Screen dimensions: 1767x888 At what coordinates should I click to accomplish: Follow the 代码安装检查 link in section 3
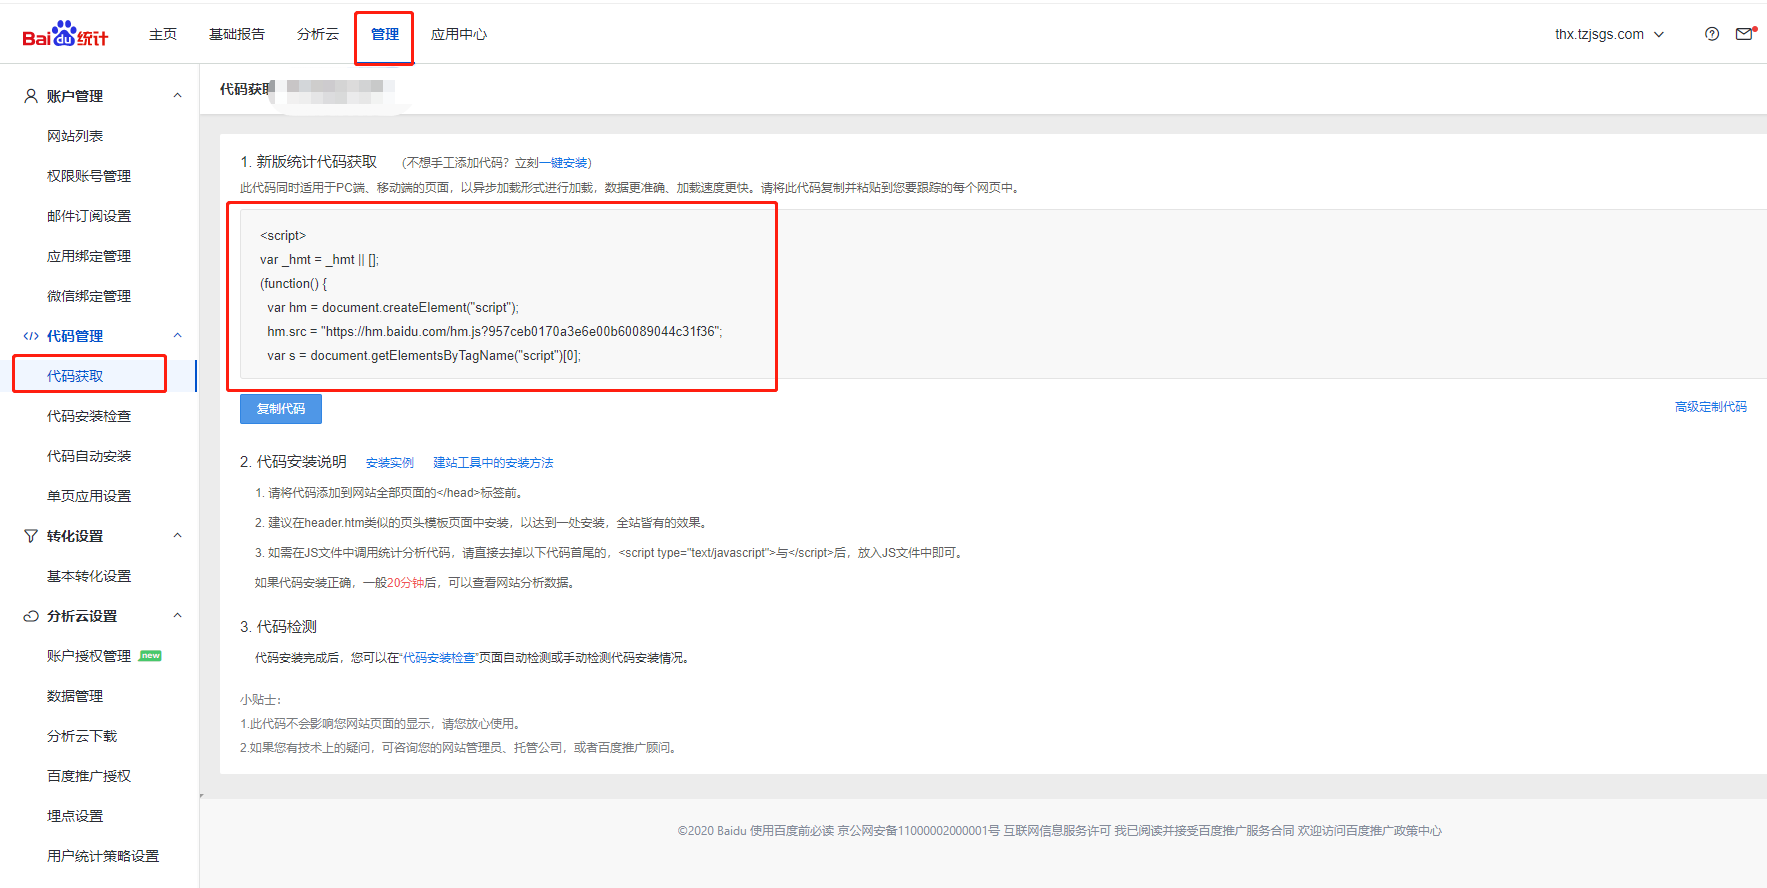click(439, 658)
